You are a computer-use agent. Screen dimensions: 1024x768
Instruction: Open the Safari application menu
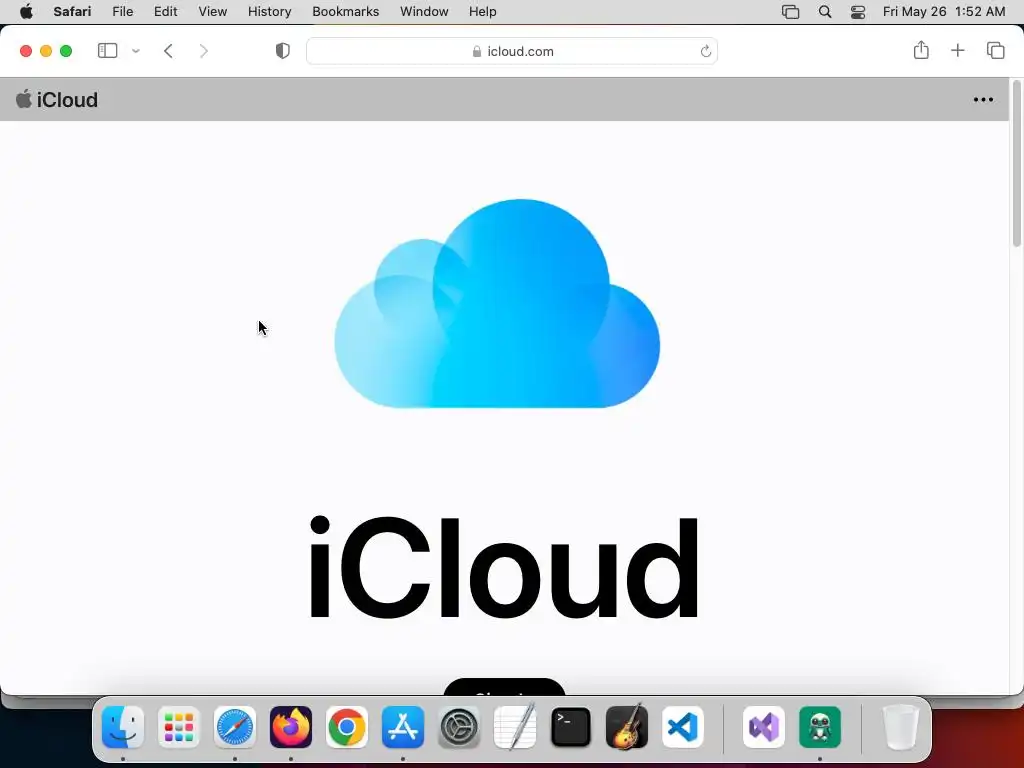point(72,12)
